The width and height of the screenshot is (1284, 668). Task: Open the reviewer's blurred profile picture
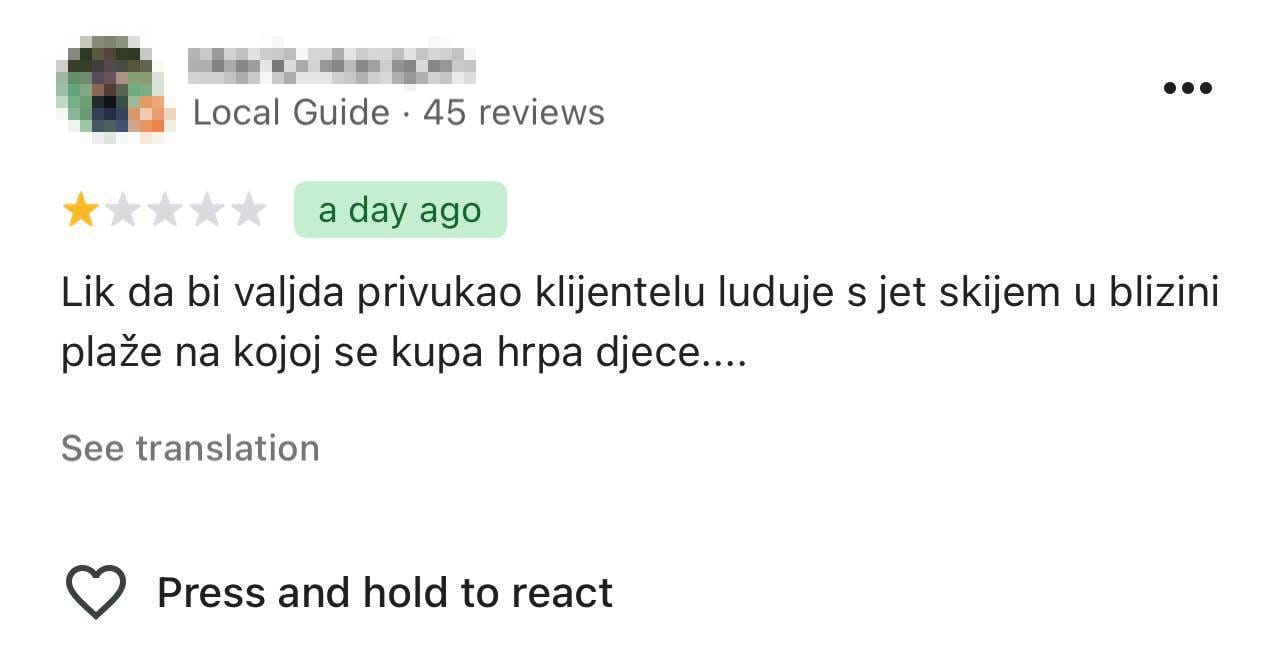[x=105, y=85]
